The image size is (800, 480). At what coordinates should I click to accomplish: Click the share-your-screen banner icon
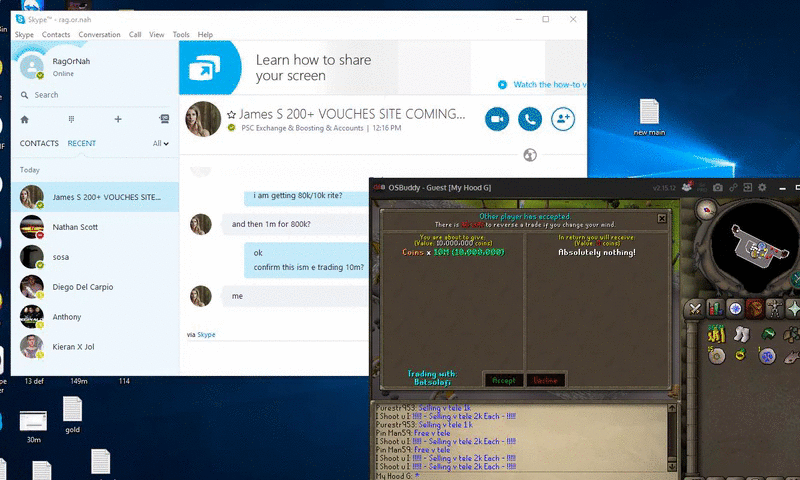(205, 68)
